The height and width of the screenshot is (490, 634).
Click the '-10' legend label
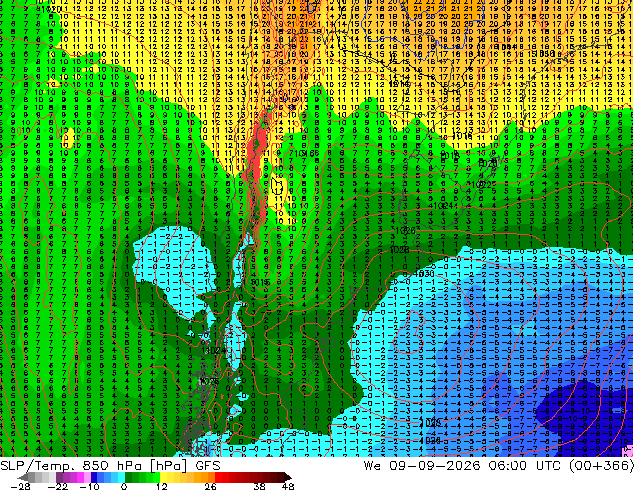coord(89,486)
